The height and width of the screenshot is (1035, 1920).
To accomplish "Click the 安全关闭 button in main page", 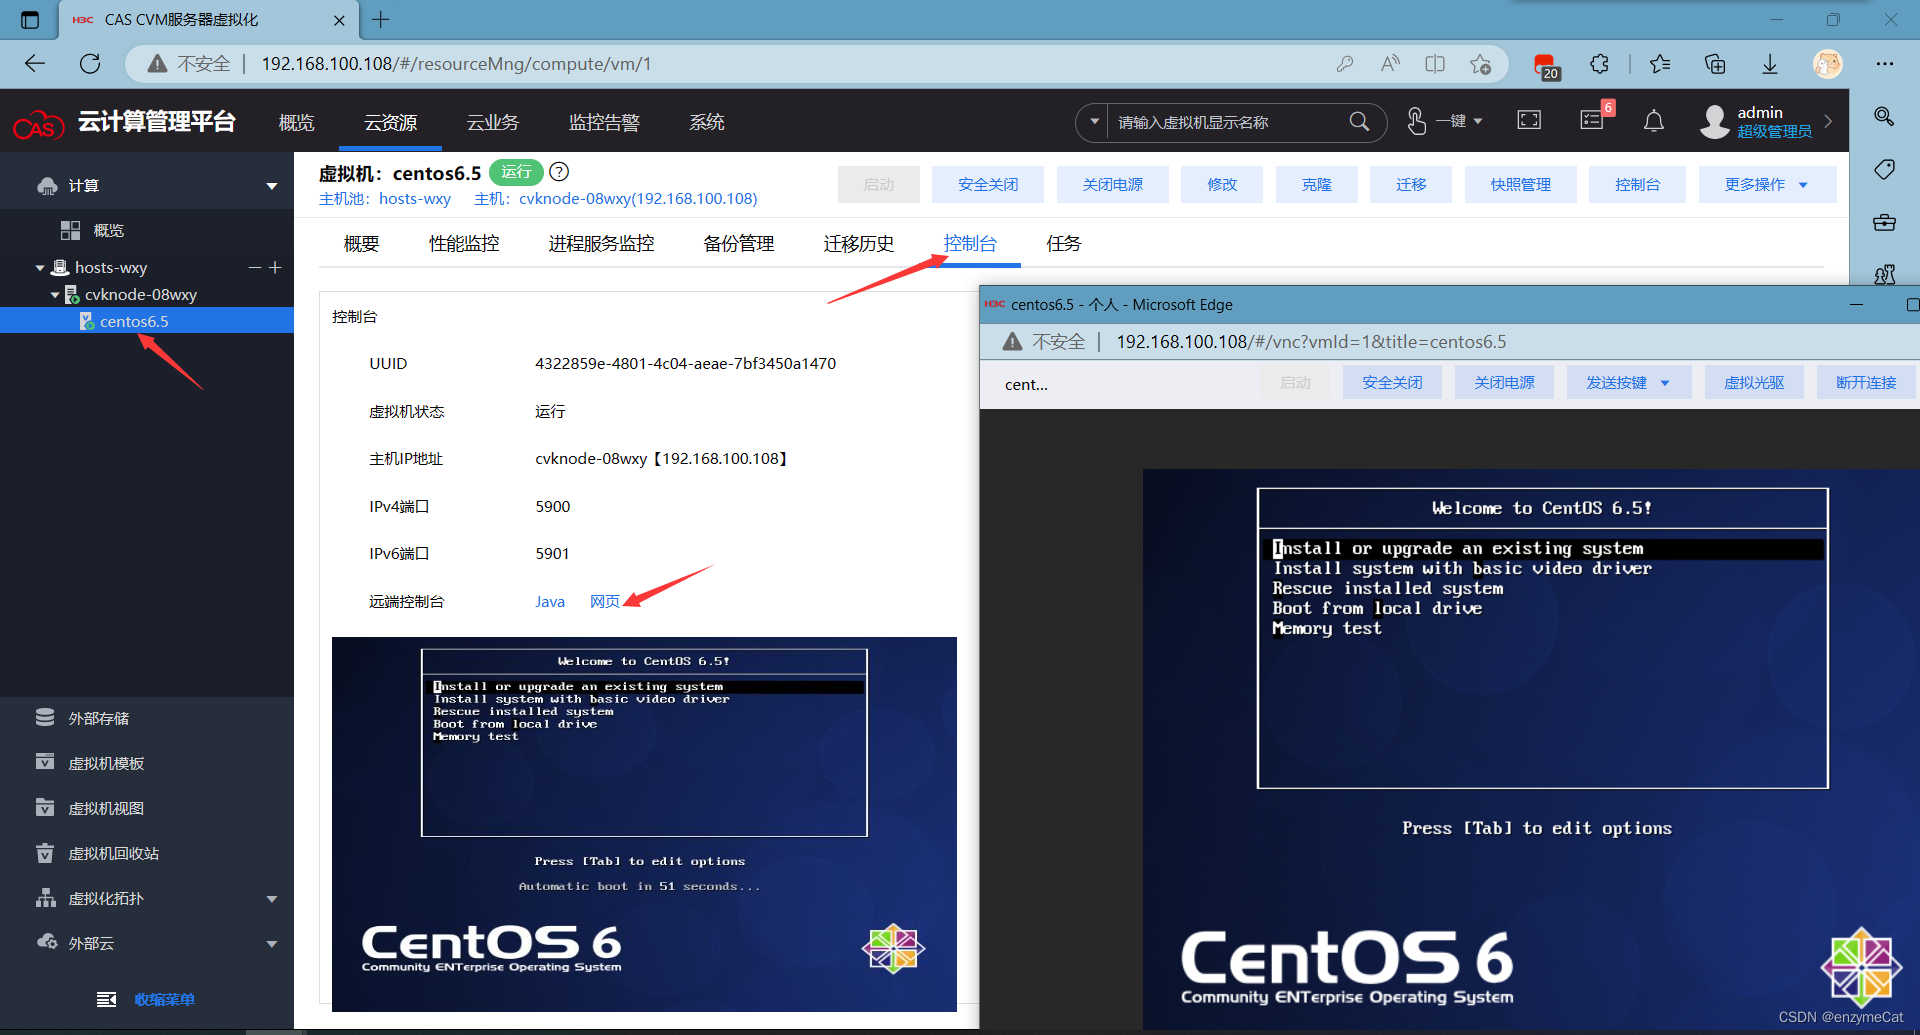I will pos(988,185).
